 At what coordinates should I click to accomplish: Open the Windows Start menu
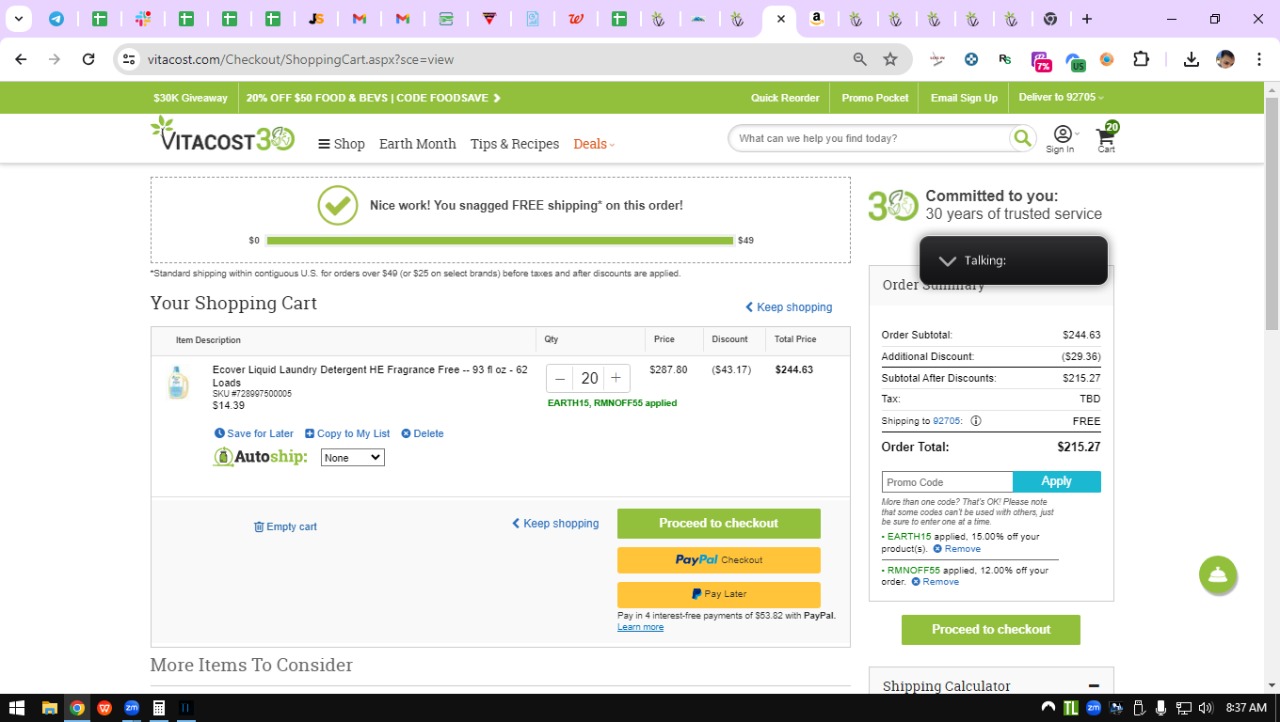(x=17, y=708)
